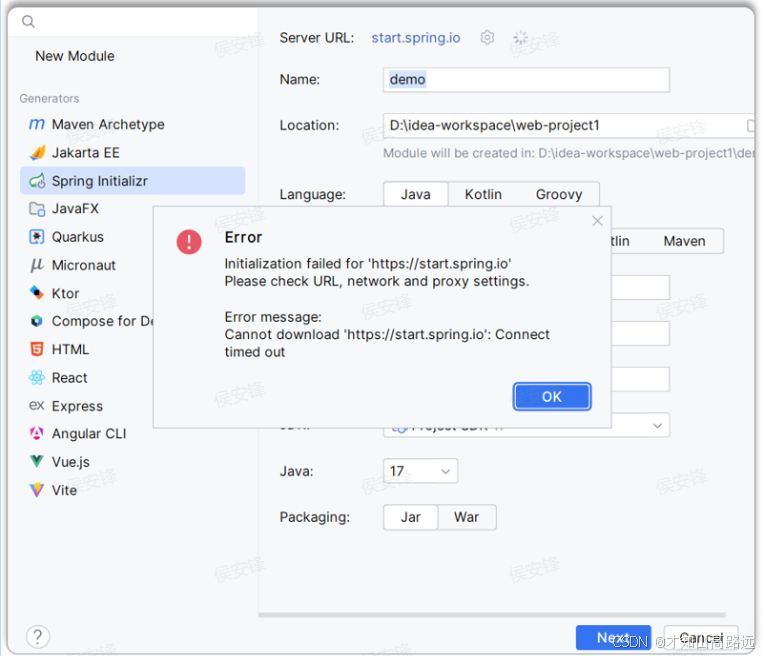The image size is (762, 656).
Task: Click the Next button
Action: [x=613, y=638]
